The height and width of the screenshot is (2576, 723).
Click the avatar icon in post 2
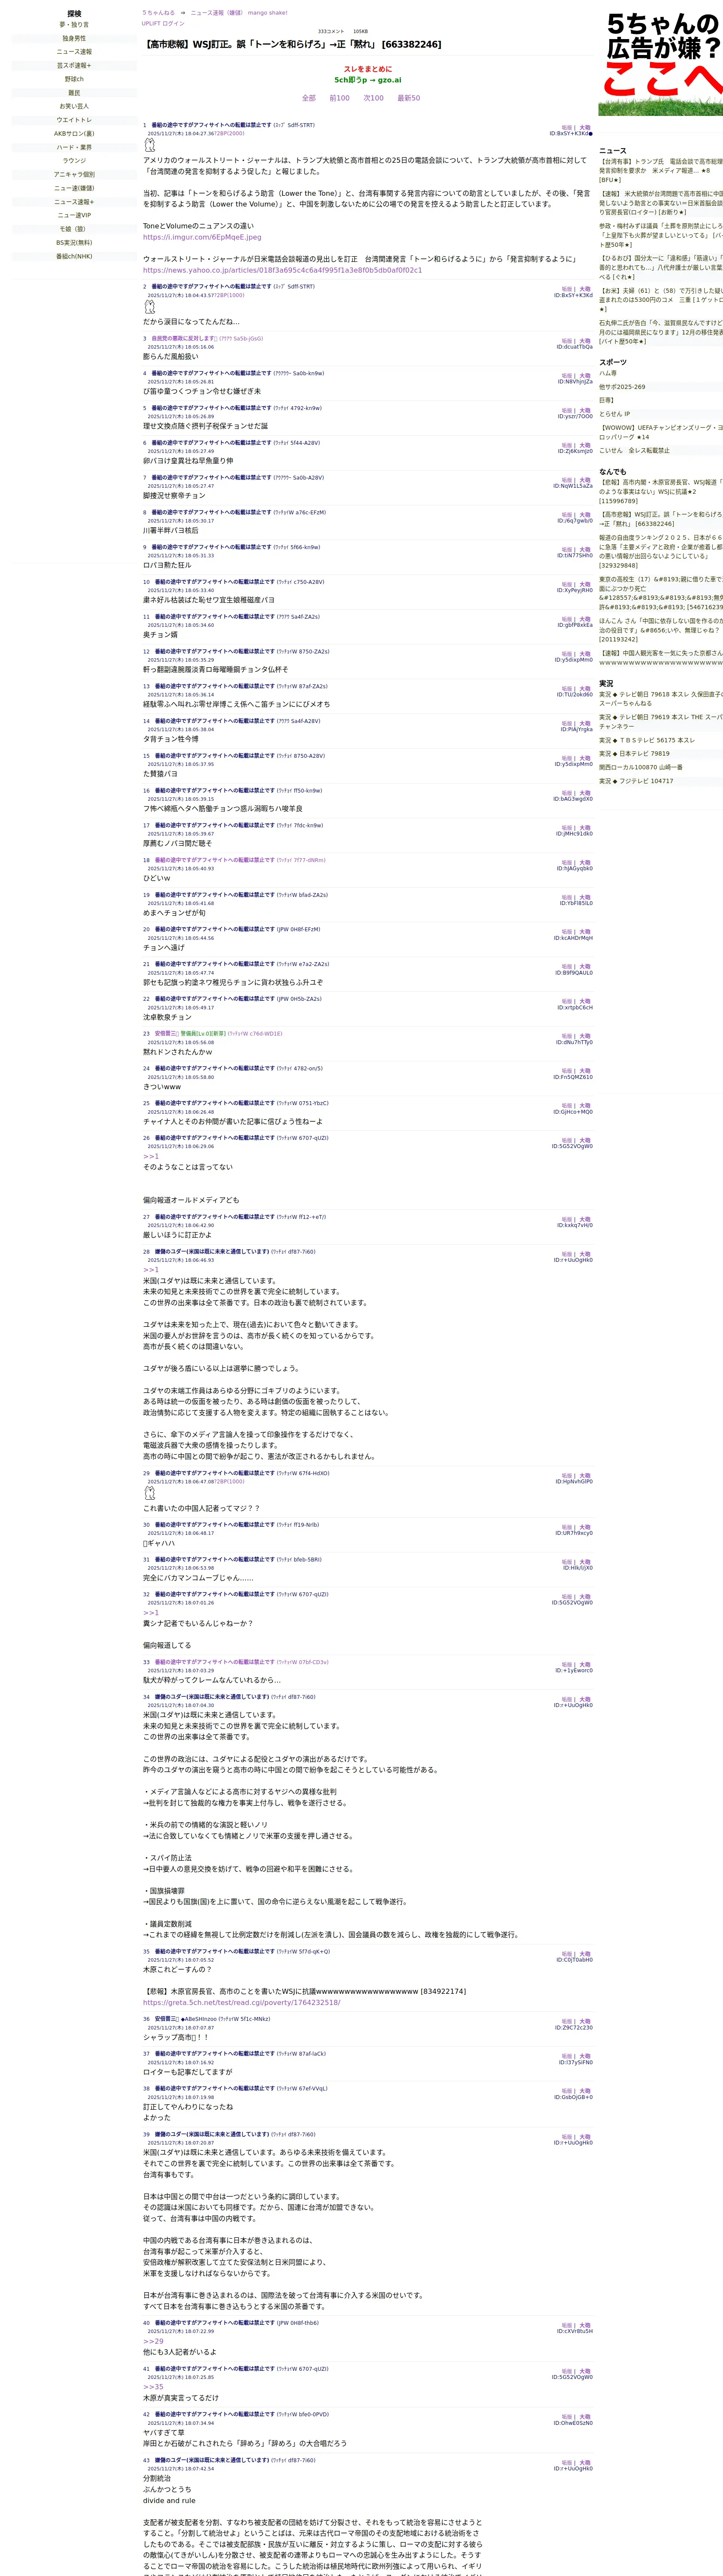pos(149,307)
